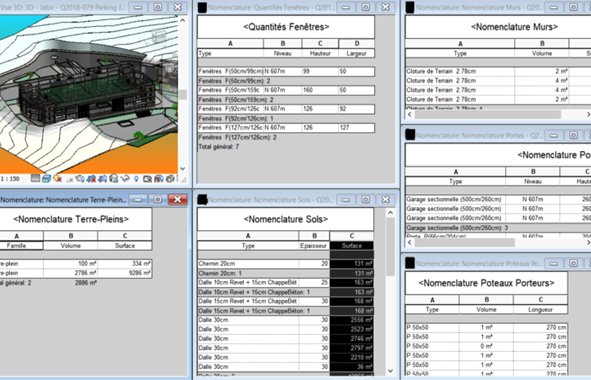Image resolution: width=591 pixels, height=380 pixels.
Task: Toggle the Sun Path off icon
Action: (58, 179)
